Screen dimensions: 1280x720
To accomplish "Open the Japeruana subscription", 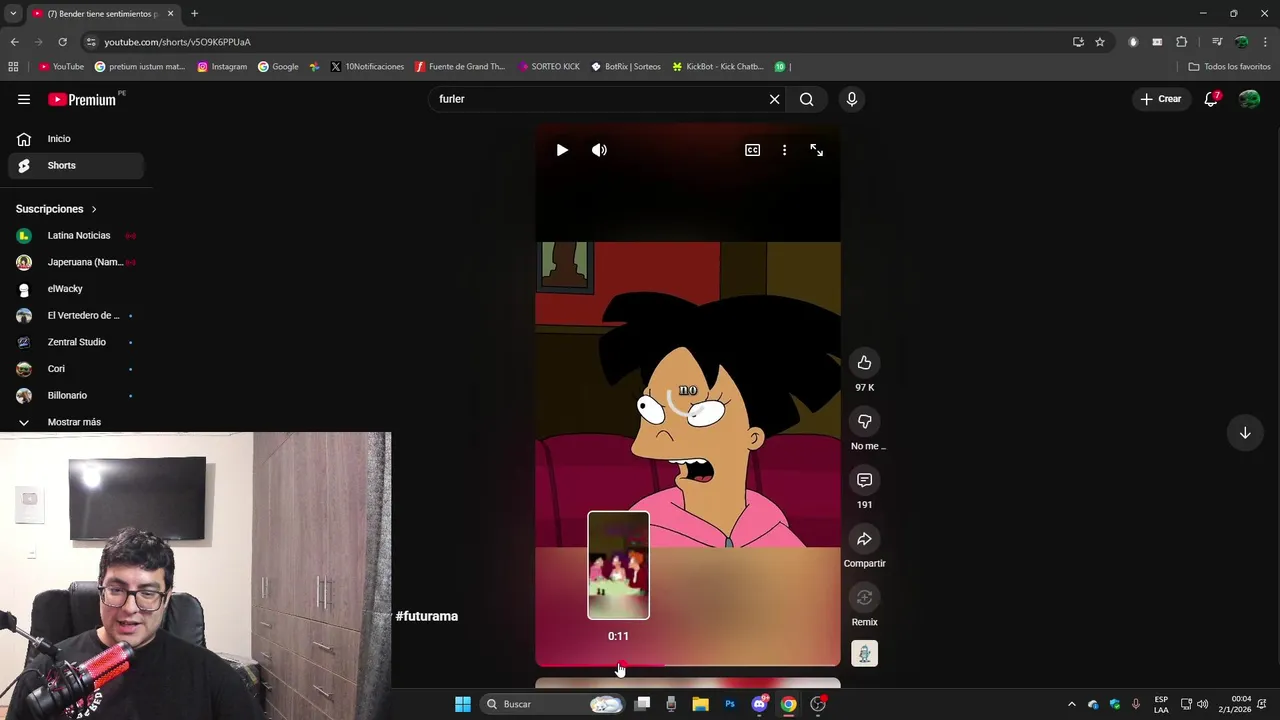I will tap(75, 262).
